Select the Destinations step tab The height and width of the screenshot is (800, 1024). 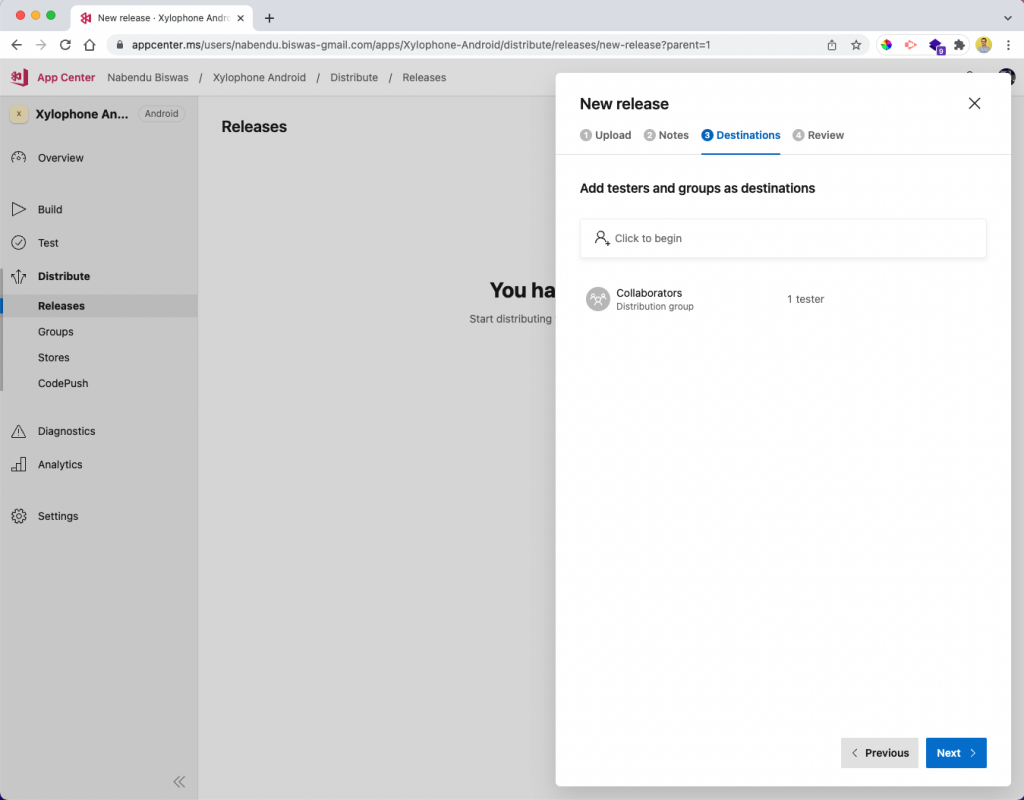[741, 135]
